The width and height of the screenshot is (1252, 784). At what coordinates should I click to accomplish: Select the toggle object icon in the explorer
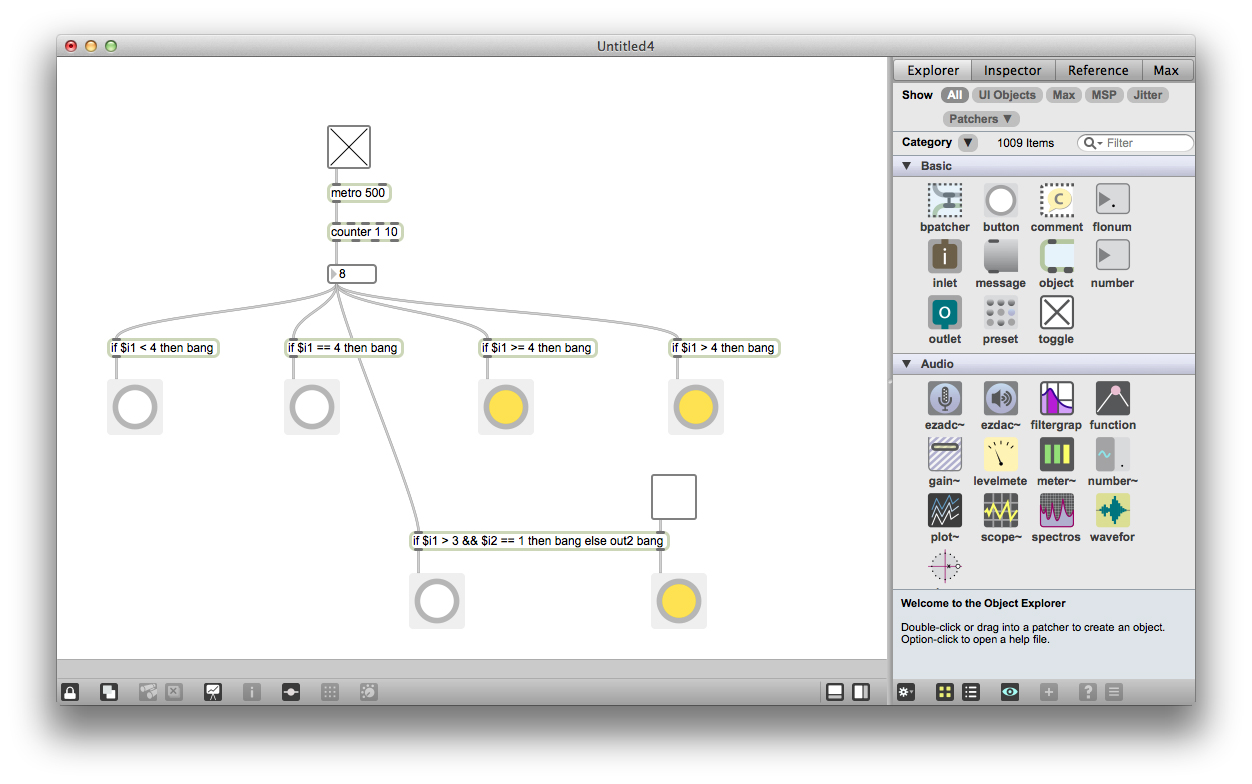[1057, 312]
